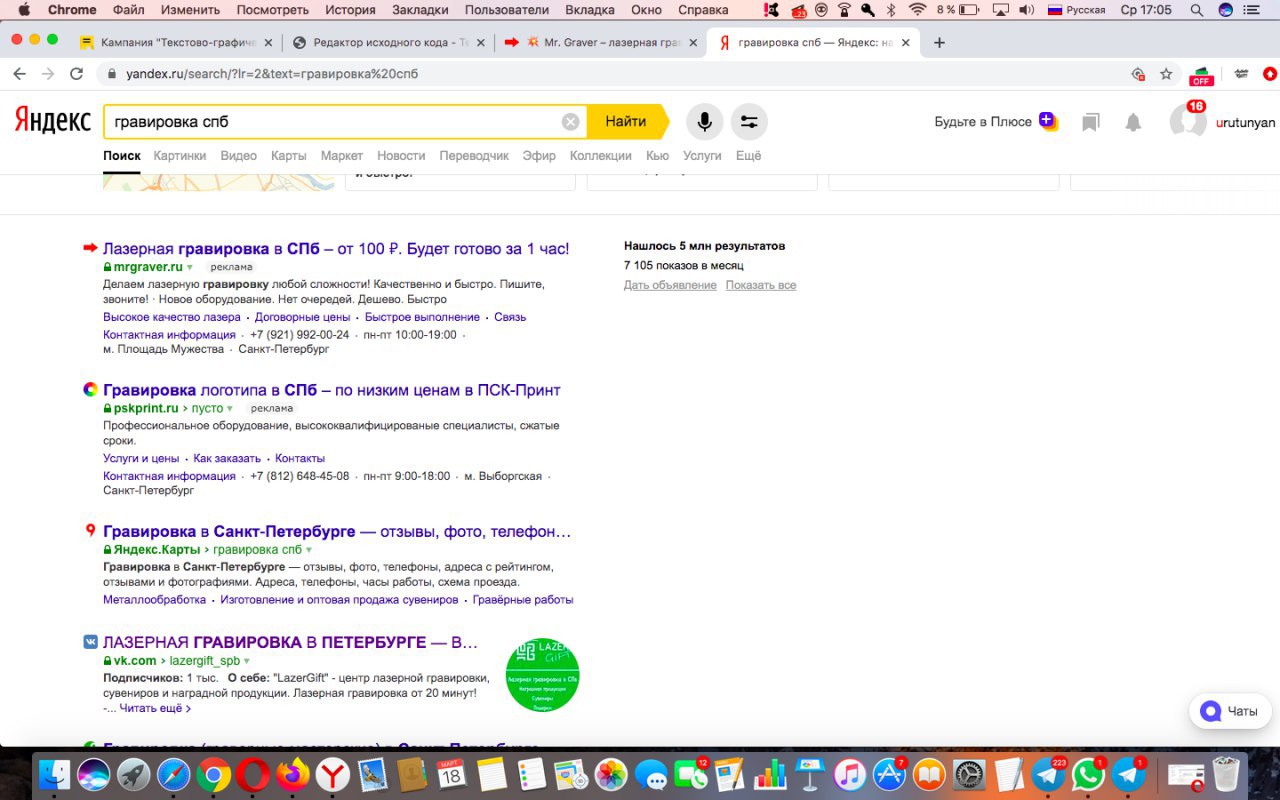Click the Chrome address bar URL
The image size is (1280, 800).
(272, 74)
